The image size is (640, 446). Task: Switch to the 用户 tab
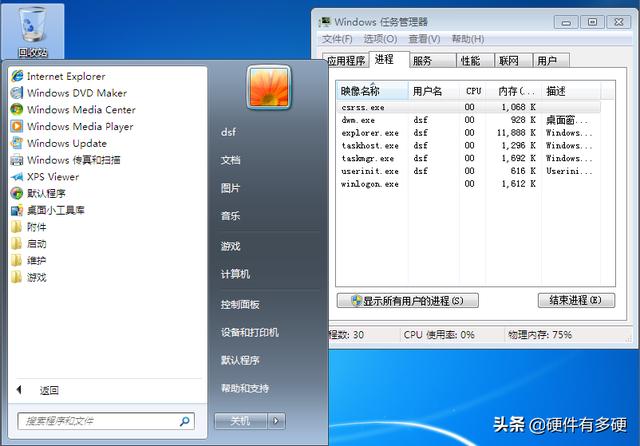point(551,61)
